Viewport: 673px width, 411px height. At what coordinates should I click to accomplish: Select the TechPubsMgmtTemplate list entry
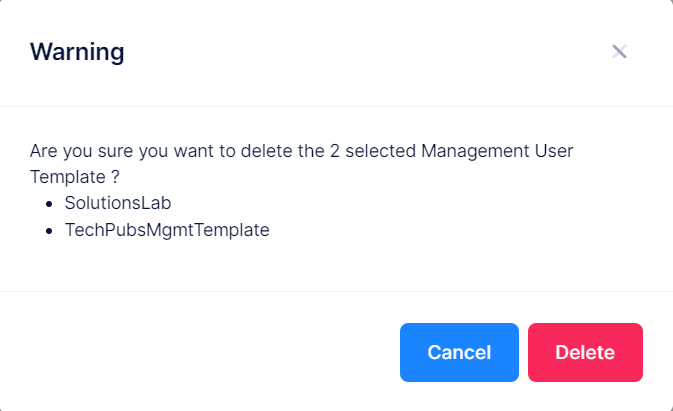(167, 229)
